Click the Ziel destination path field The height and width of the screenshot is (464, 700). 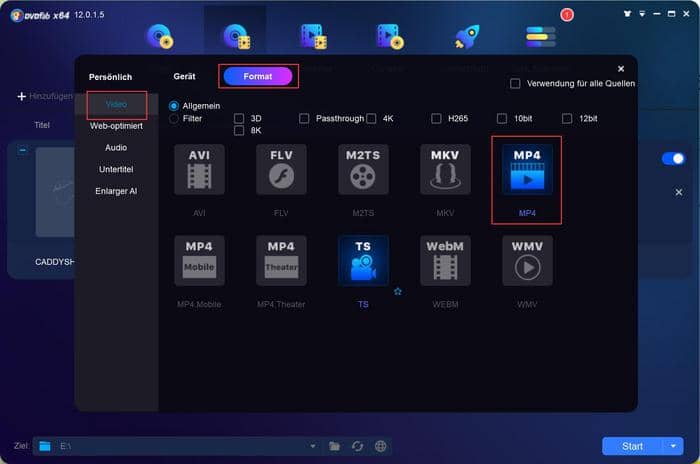(179, 446)
